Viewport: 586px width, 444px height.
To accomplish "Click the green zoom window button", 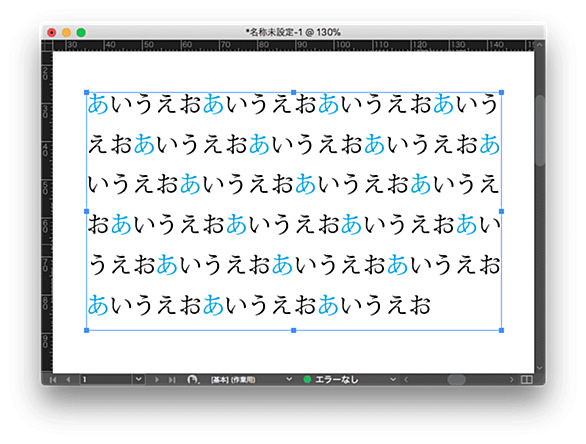I will pos(81,33).
